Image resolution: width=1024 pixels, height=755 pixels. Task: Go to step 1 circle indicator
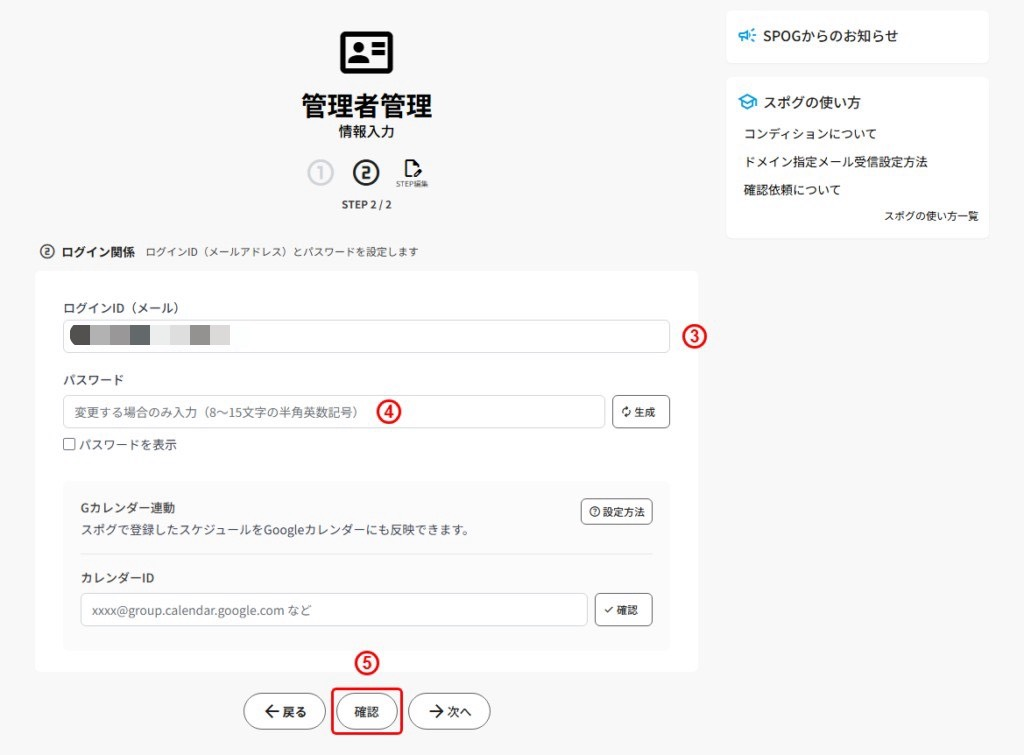click(x=321, y=173)
